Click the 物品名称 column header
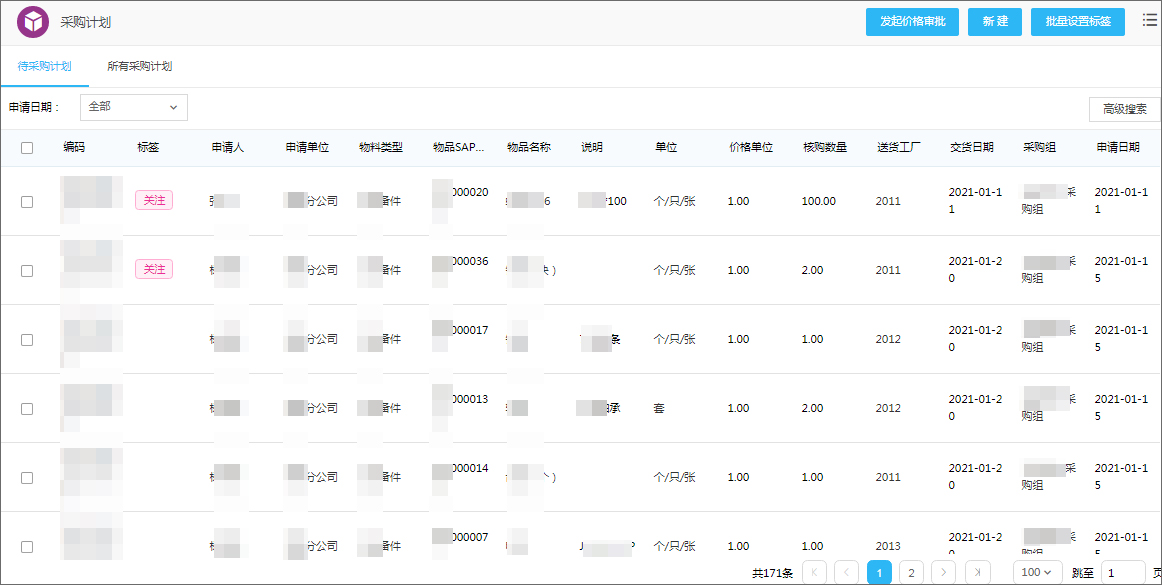This screenshot has width=1162, height=585. tap(529, 148)
